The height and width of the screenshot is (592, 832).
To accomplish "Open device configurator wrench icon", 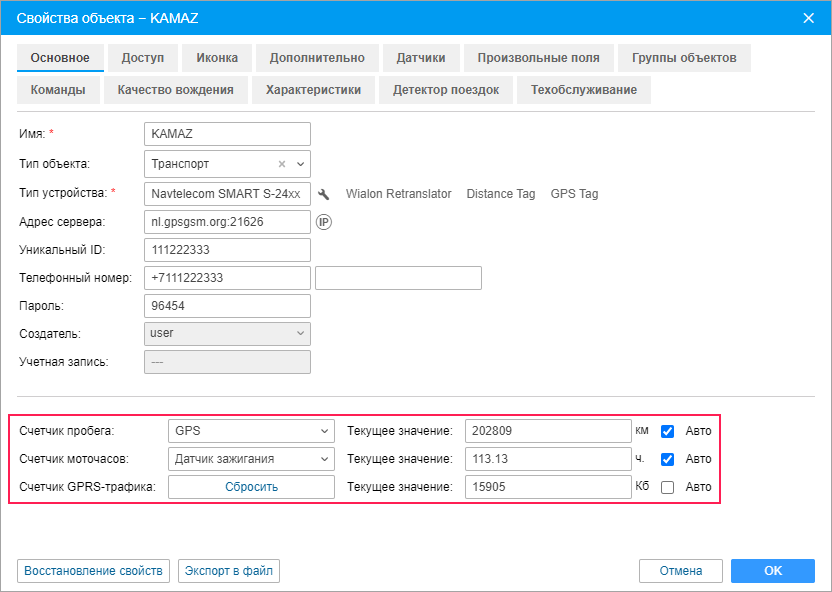I will click(x=323, y=194).
